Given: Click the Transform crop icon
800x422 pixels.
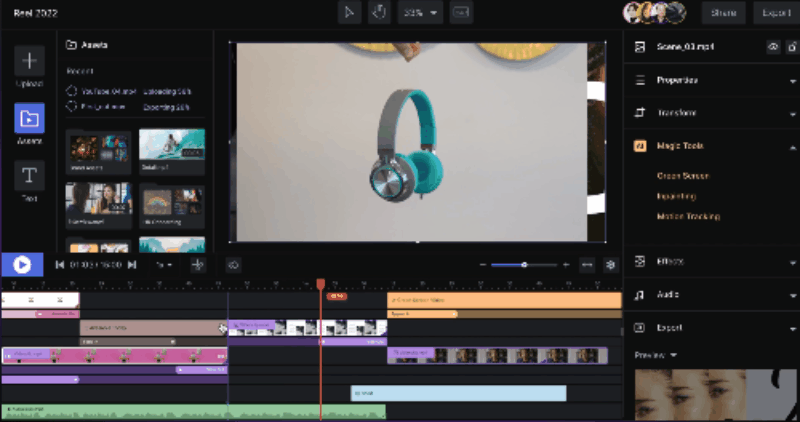Looking at the screenshot, I should click(640, 113).
